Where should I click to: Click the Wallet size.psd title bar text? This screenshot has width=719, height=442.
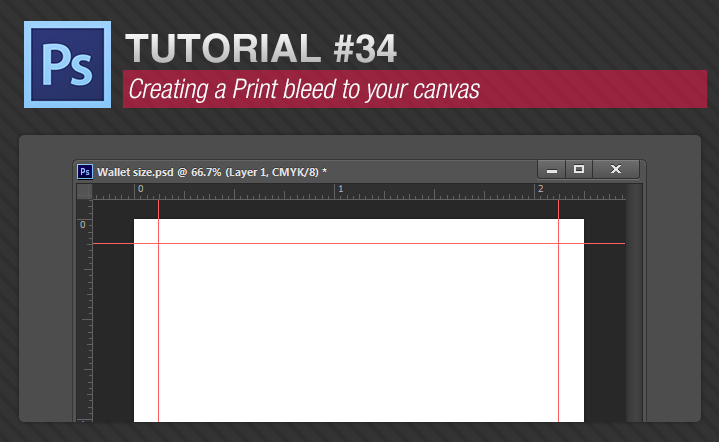click(212, 171)
